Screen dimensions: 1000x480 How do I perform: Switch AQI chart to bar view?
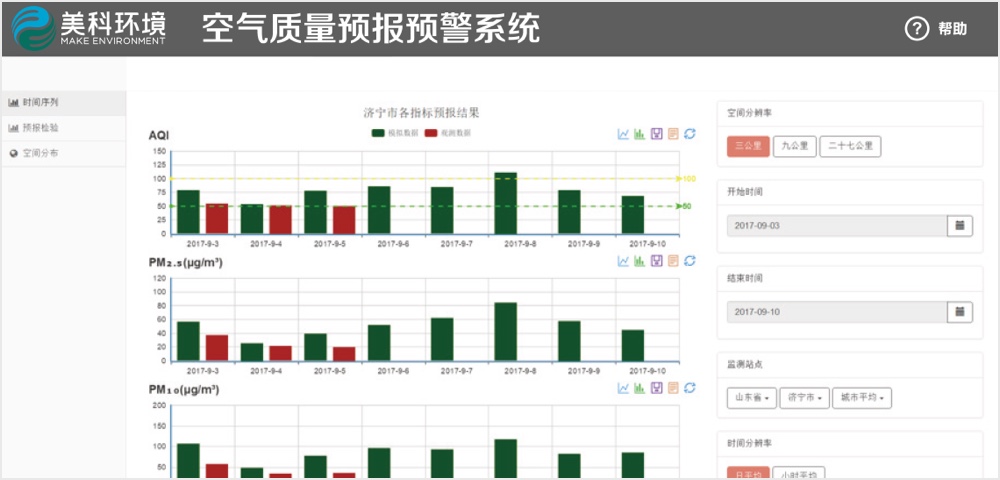[x=639, y=134]
